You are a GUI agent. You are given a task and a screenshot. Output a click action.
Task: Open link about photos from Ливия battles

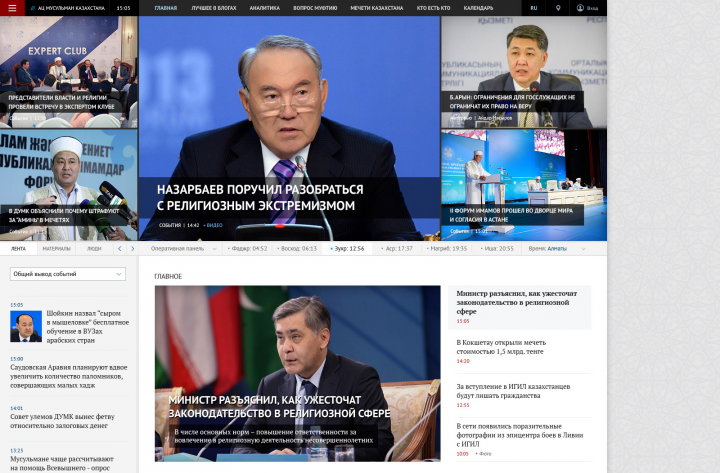(519, 435)
